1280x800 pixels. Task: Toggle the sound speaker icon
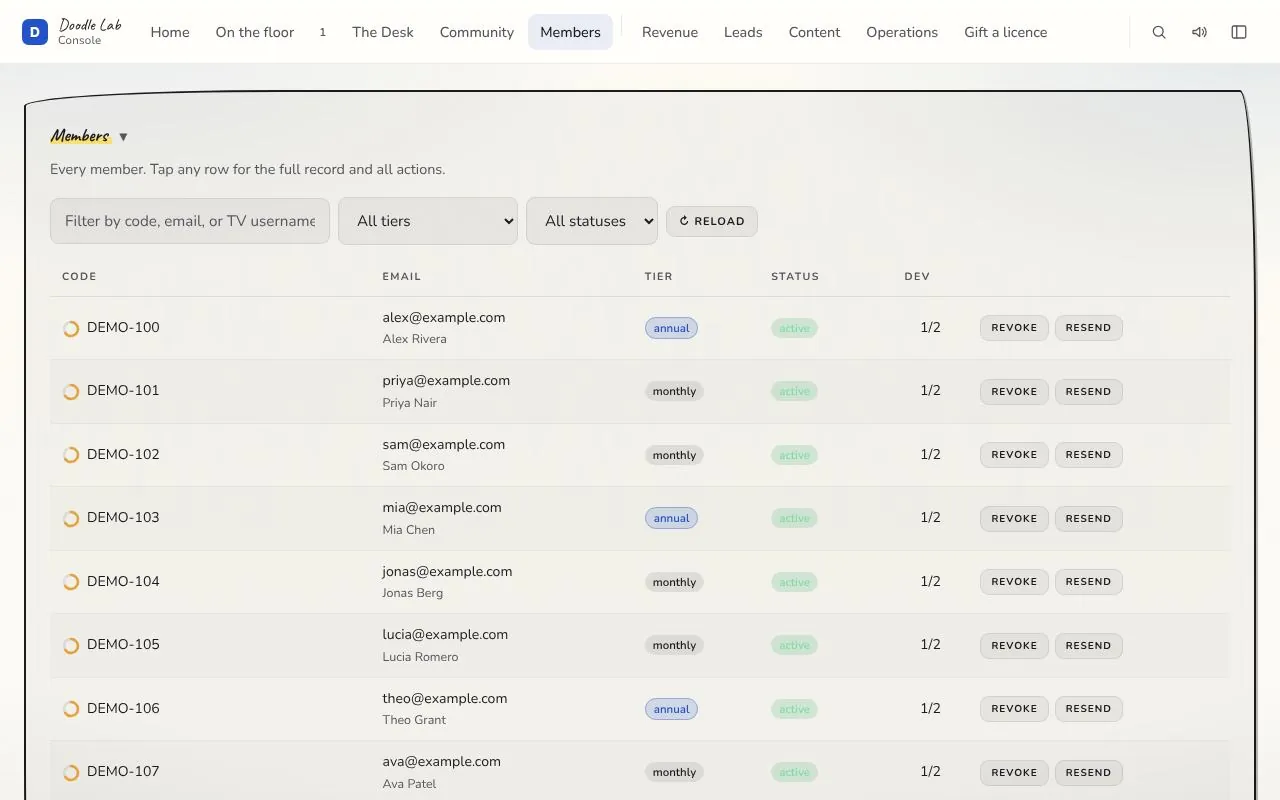coord(1199,32)
